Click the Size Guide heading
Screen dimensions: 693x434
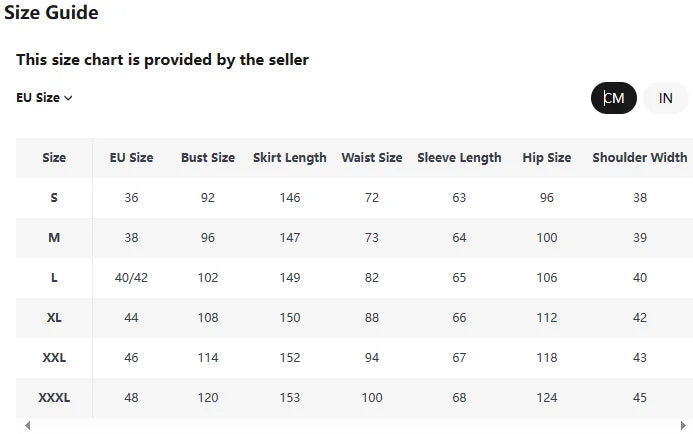point(51,13)
